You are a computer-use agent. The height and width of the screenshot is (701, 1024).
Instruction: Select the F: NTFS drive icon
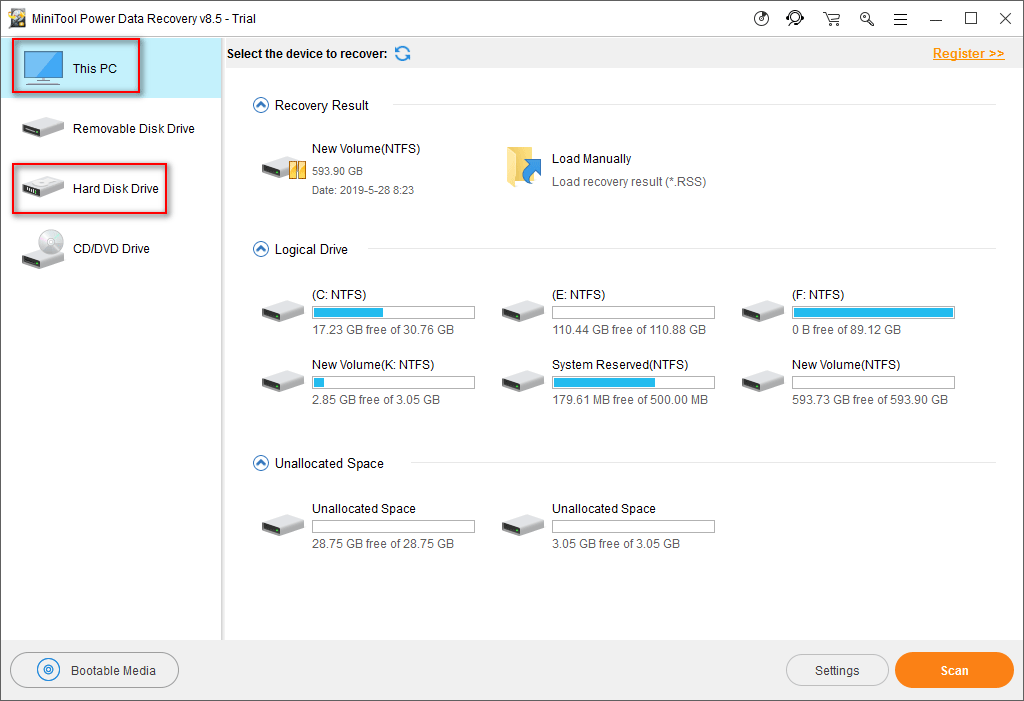tap(763, 310)
